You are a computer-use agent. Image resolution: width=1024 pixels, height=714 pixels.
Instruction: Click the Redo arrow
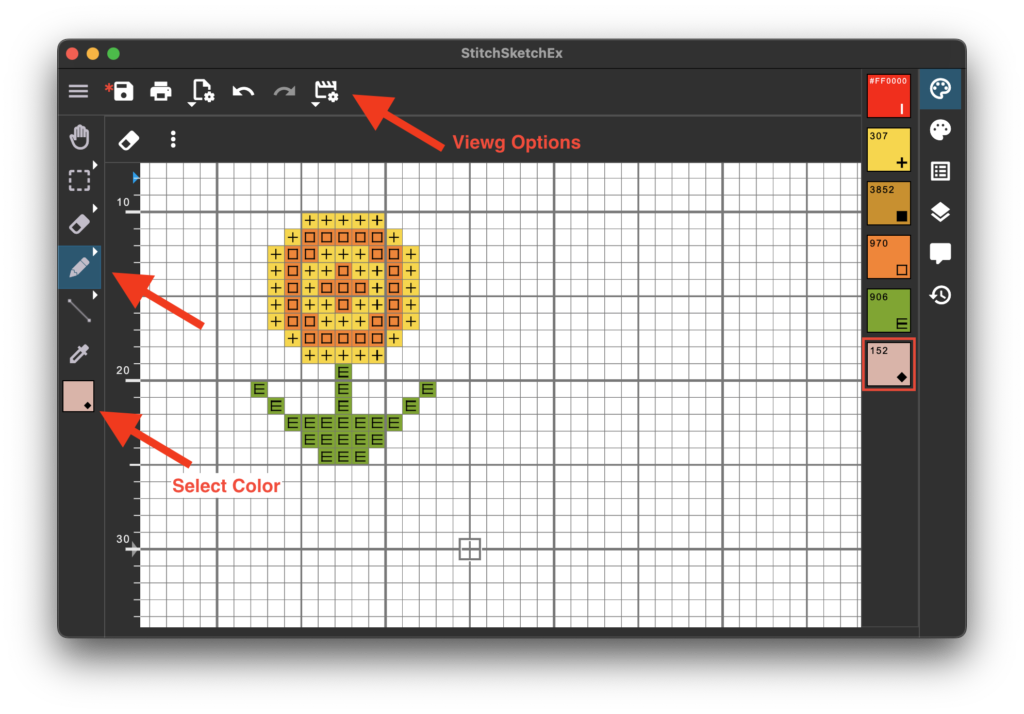click(x=285, y=92)
